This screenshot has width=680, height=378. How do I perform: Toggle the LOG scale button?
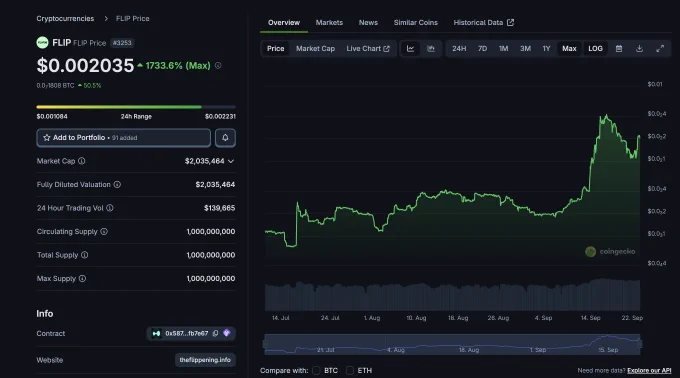coord(595,49)
